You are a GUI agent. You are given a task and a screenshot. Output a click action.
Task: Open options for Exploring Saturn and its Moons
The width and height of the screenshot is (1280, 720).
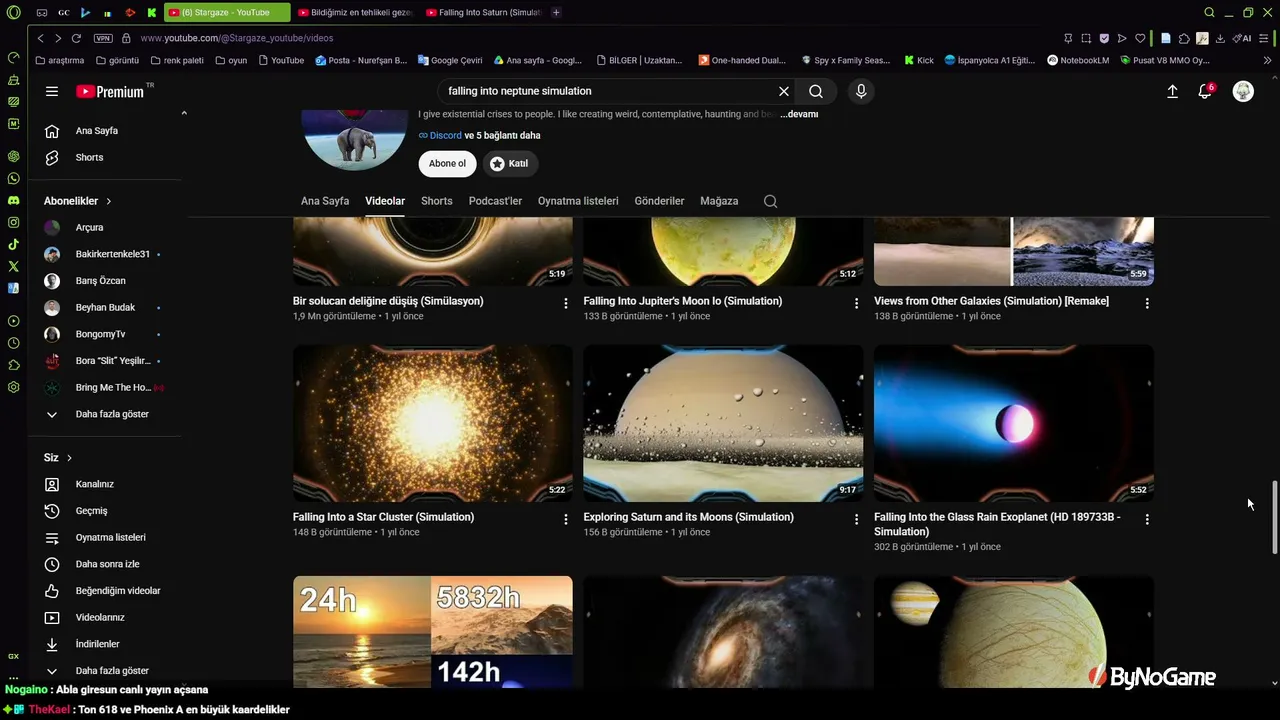(x=856, y=519)
